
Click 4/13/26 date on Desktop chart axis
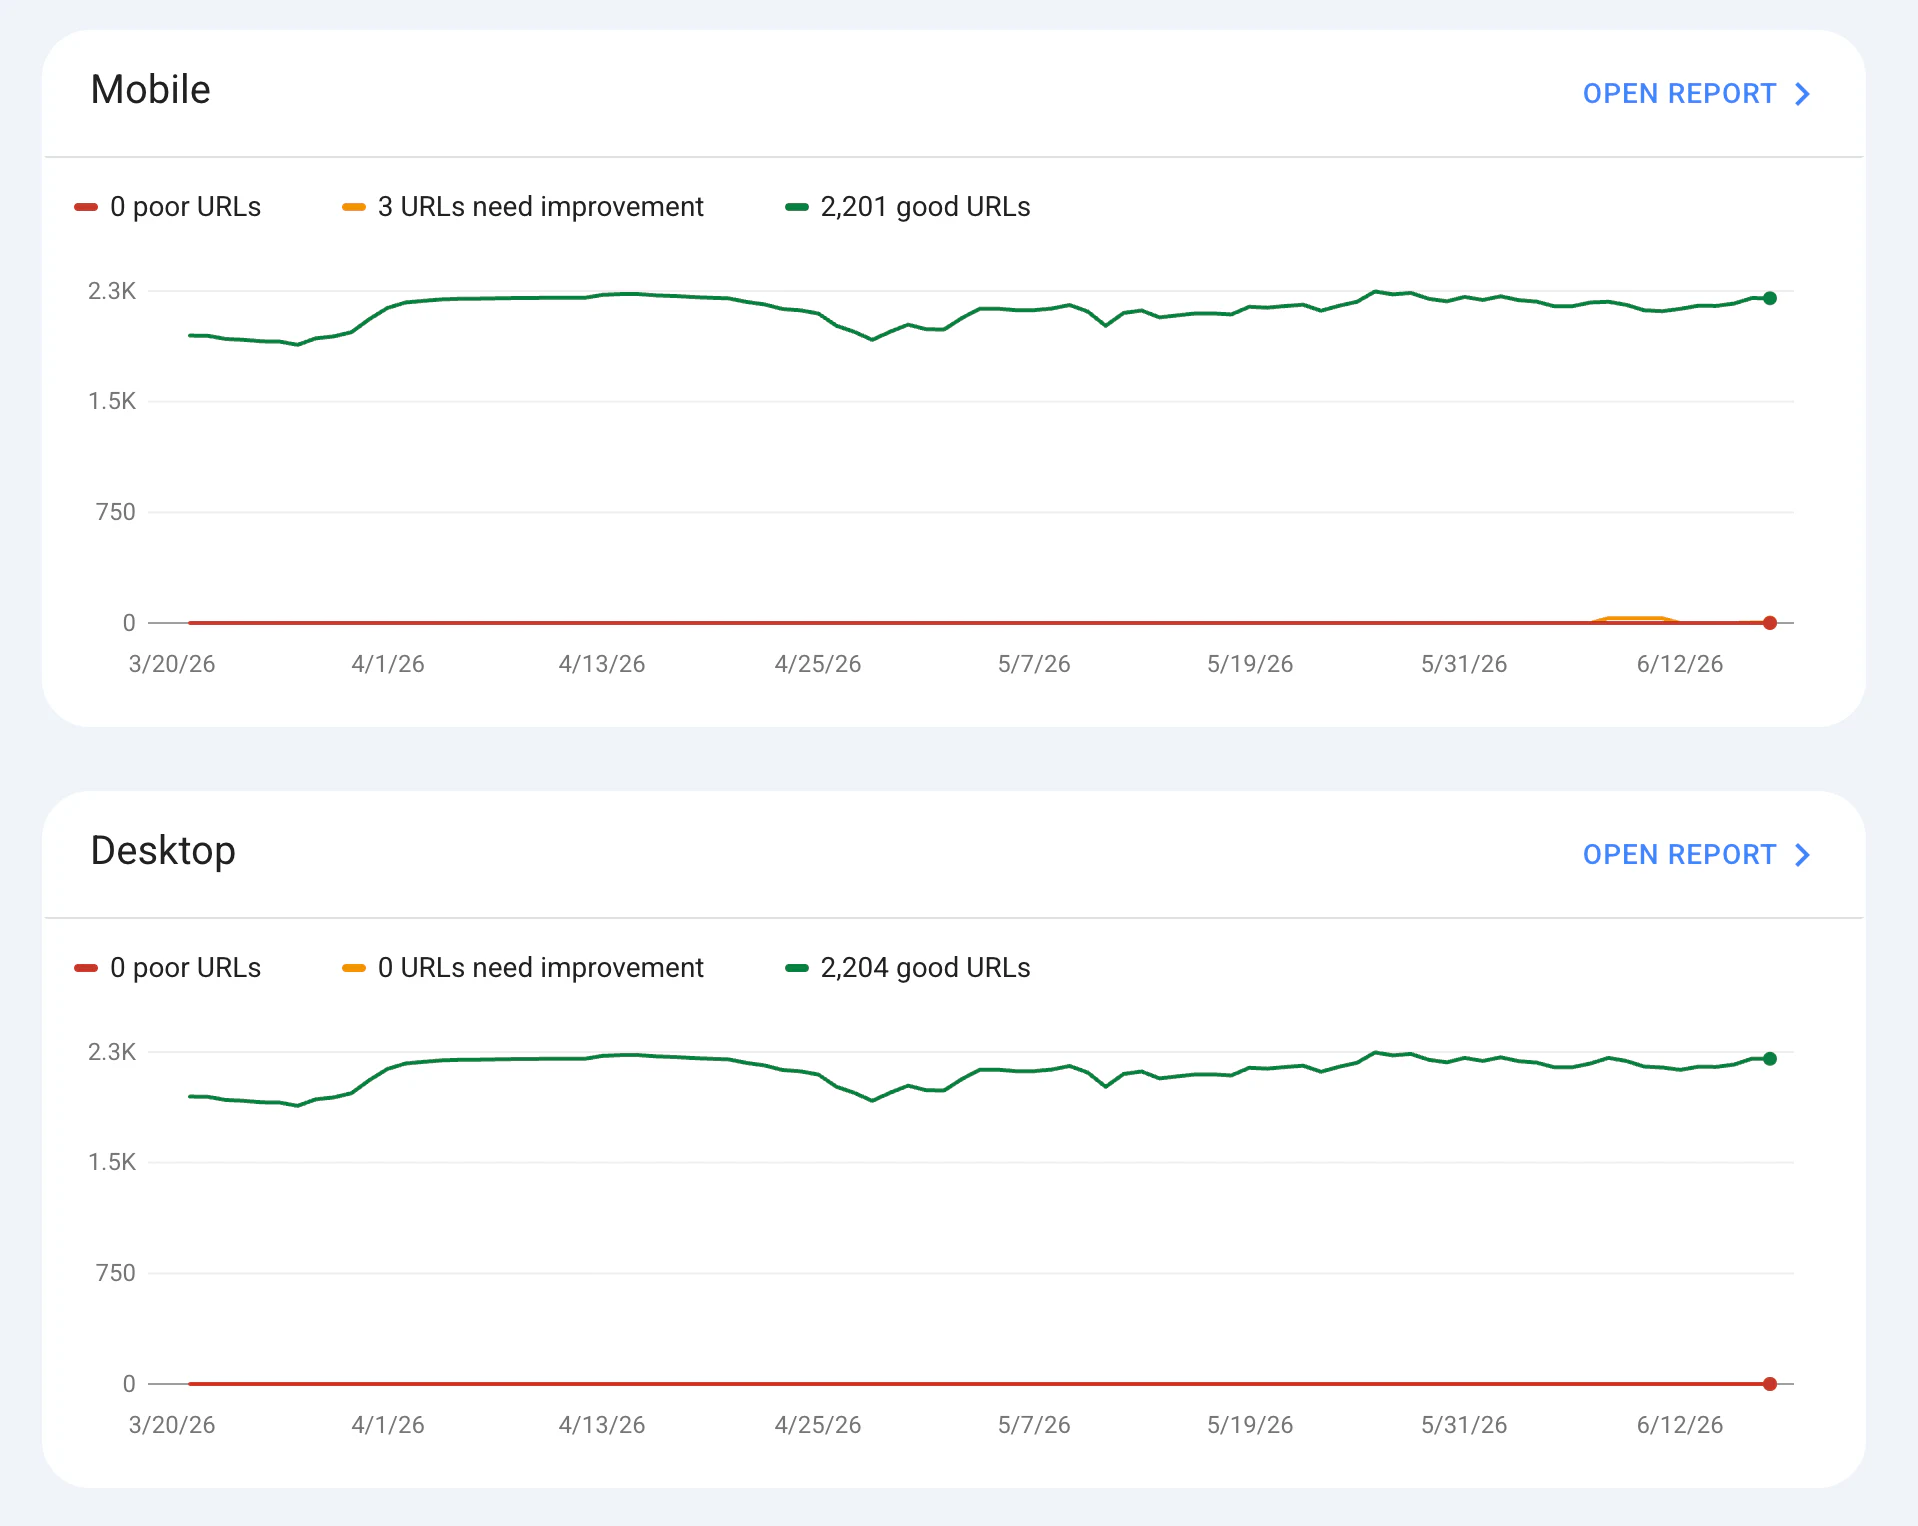pos(602,1425)
